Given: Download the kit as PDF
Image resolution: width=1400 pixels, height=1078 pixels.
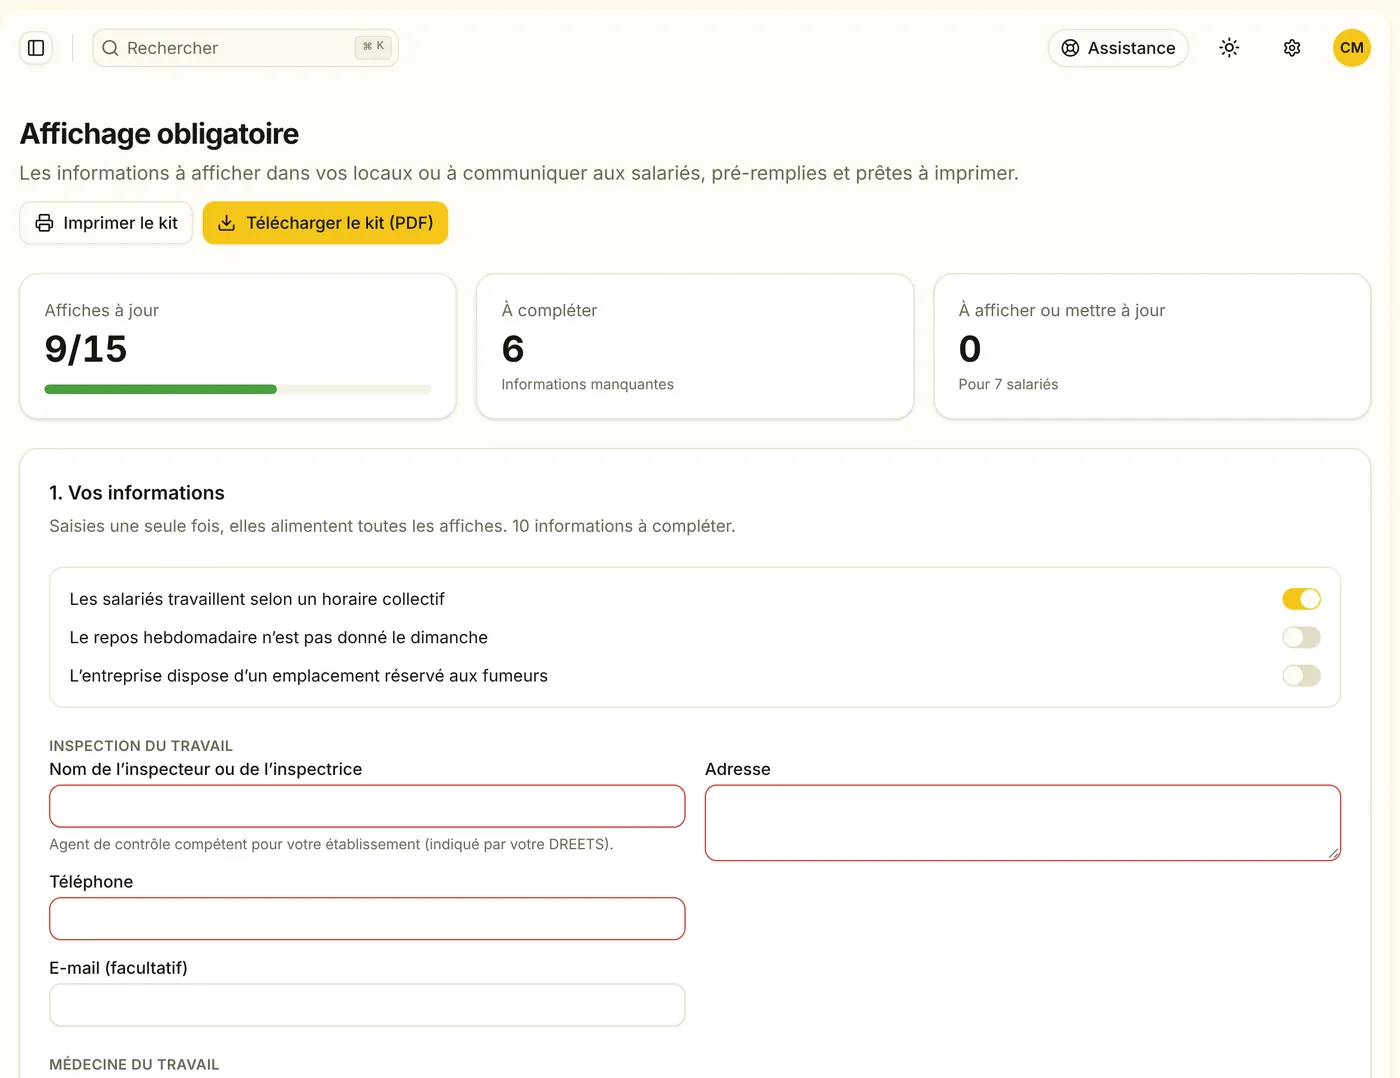Looking at the screenshot, I should click(x=325, y=223).
